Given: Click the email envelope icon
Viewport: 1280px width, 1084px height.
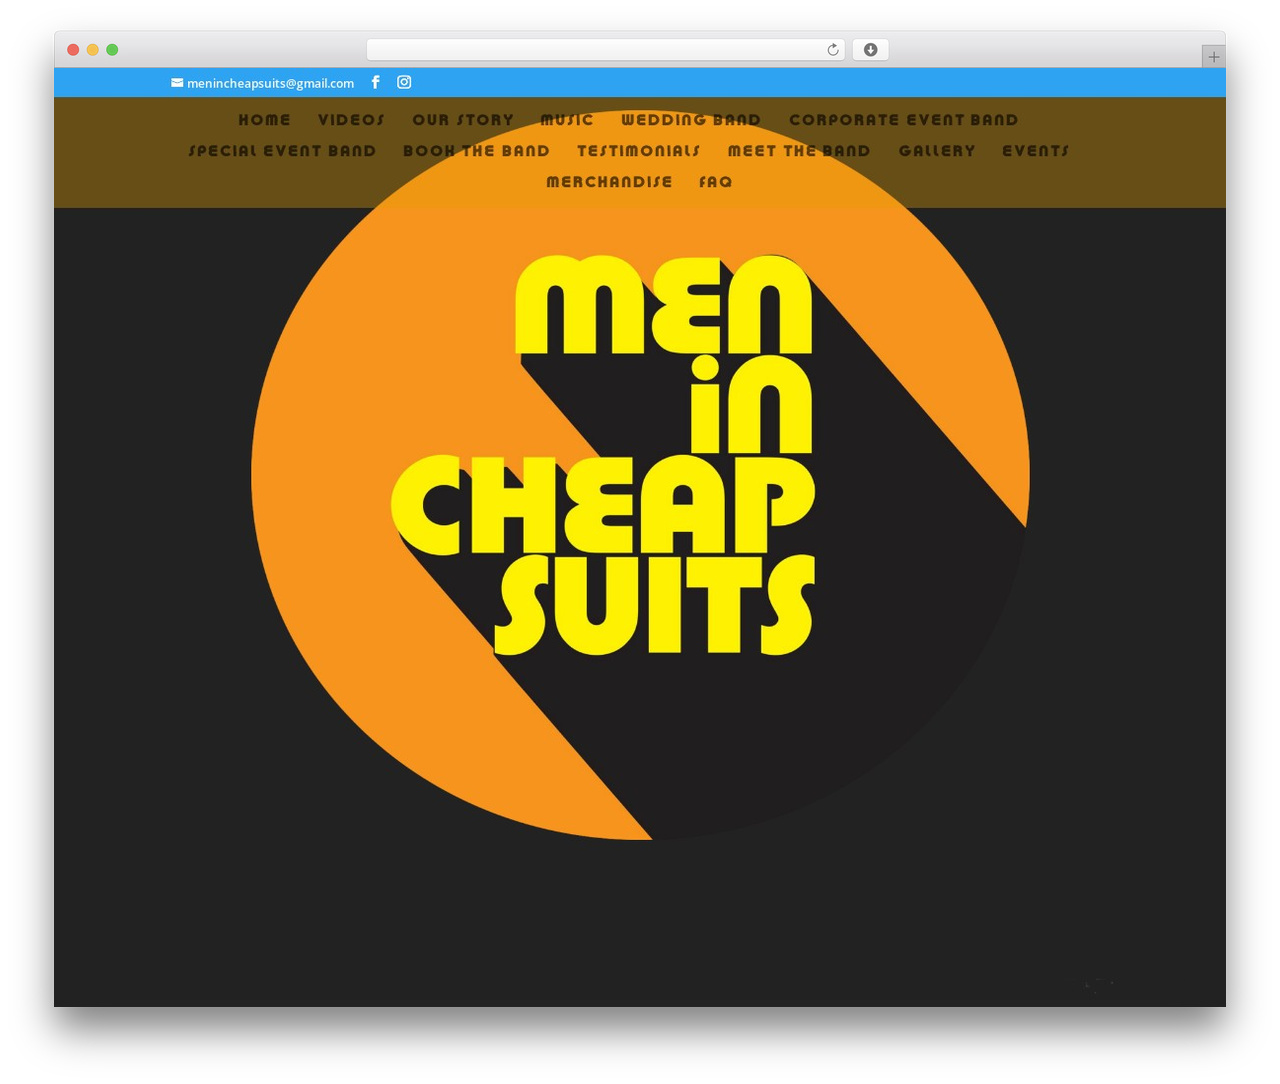Looking at the screenshot, I should coord(177,83).
